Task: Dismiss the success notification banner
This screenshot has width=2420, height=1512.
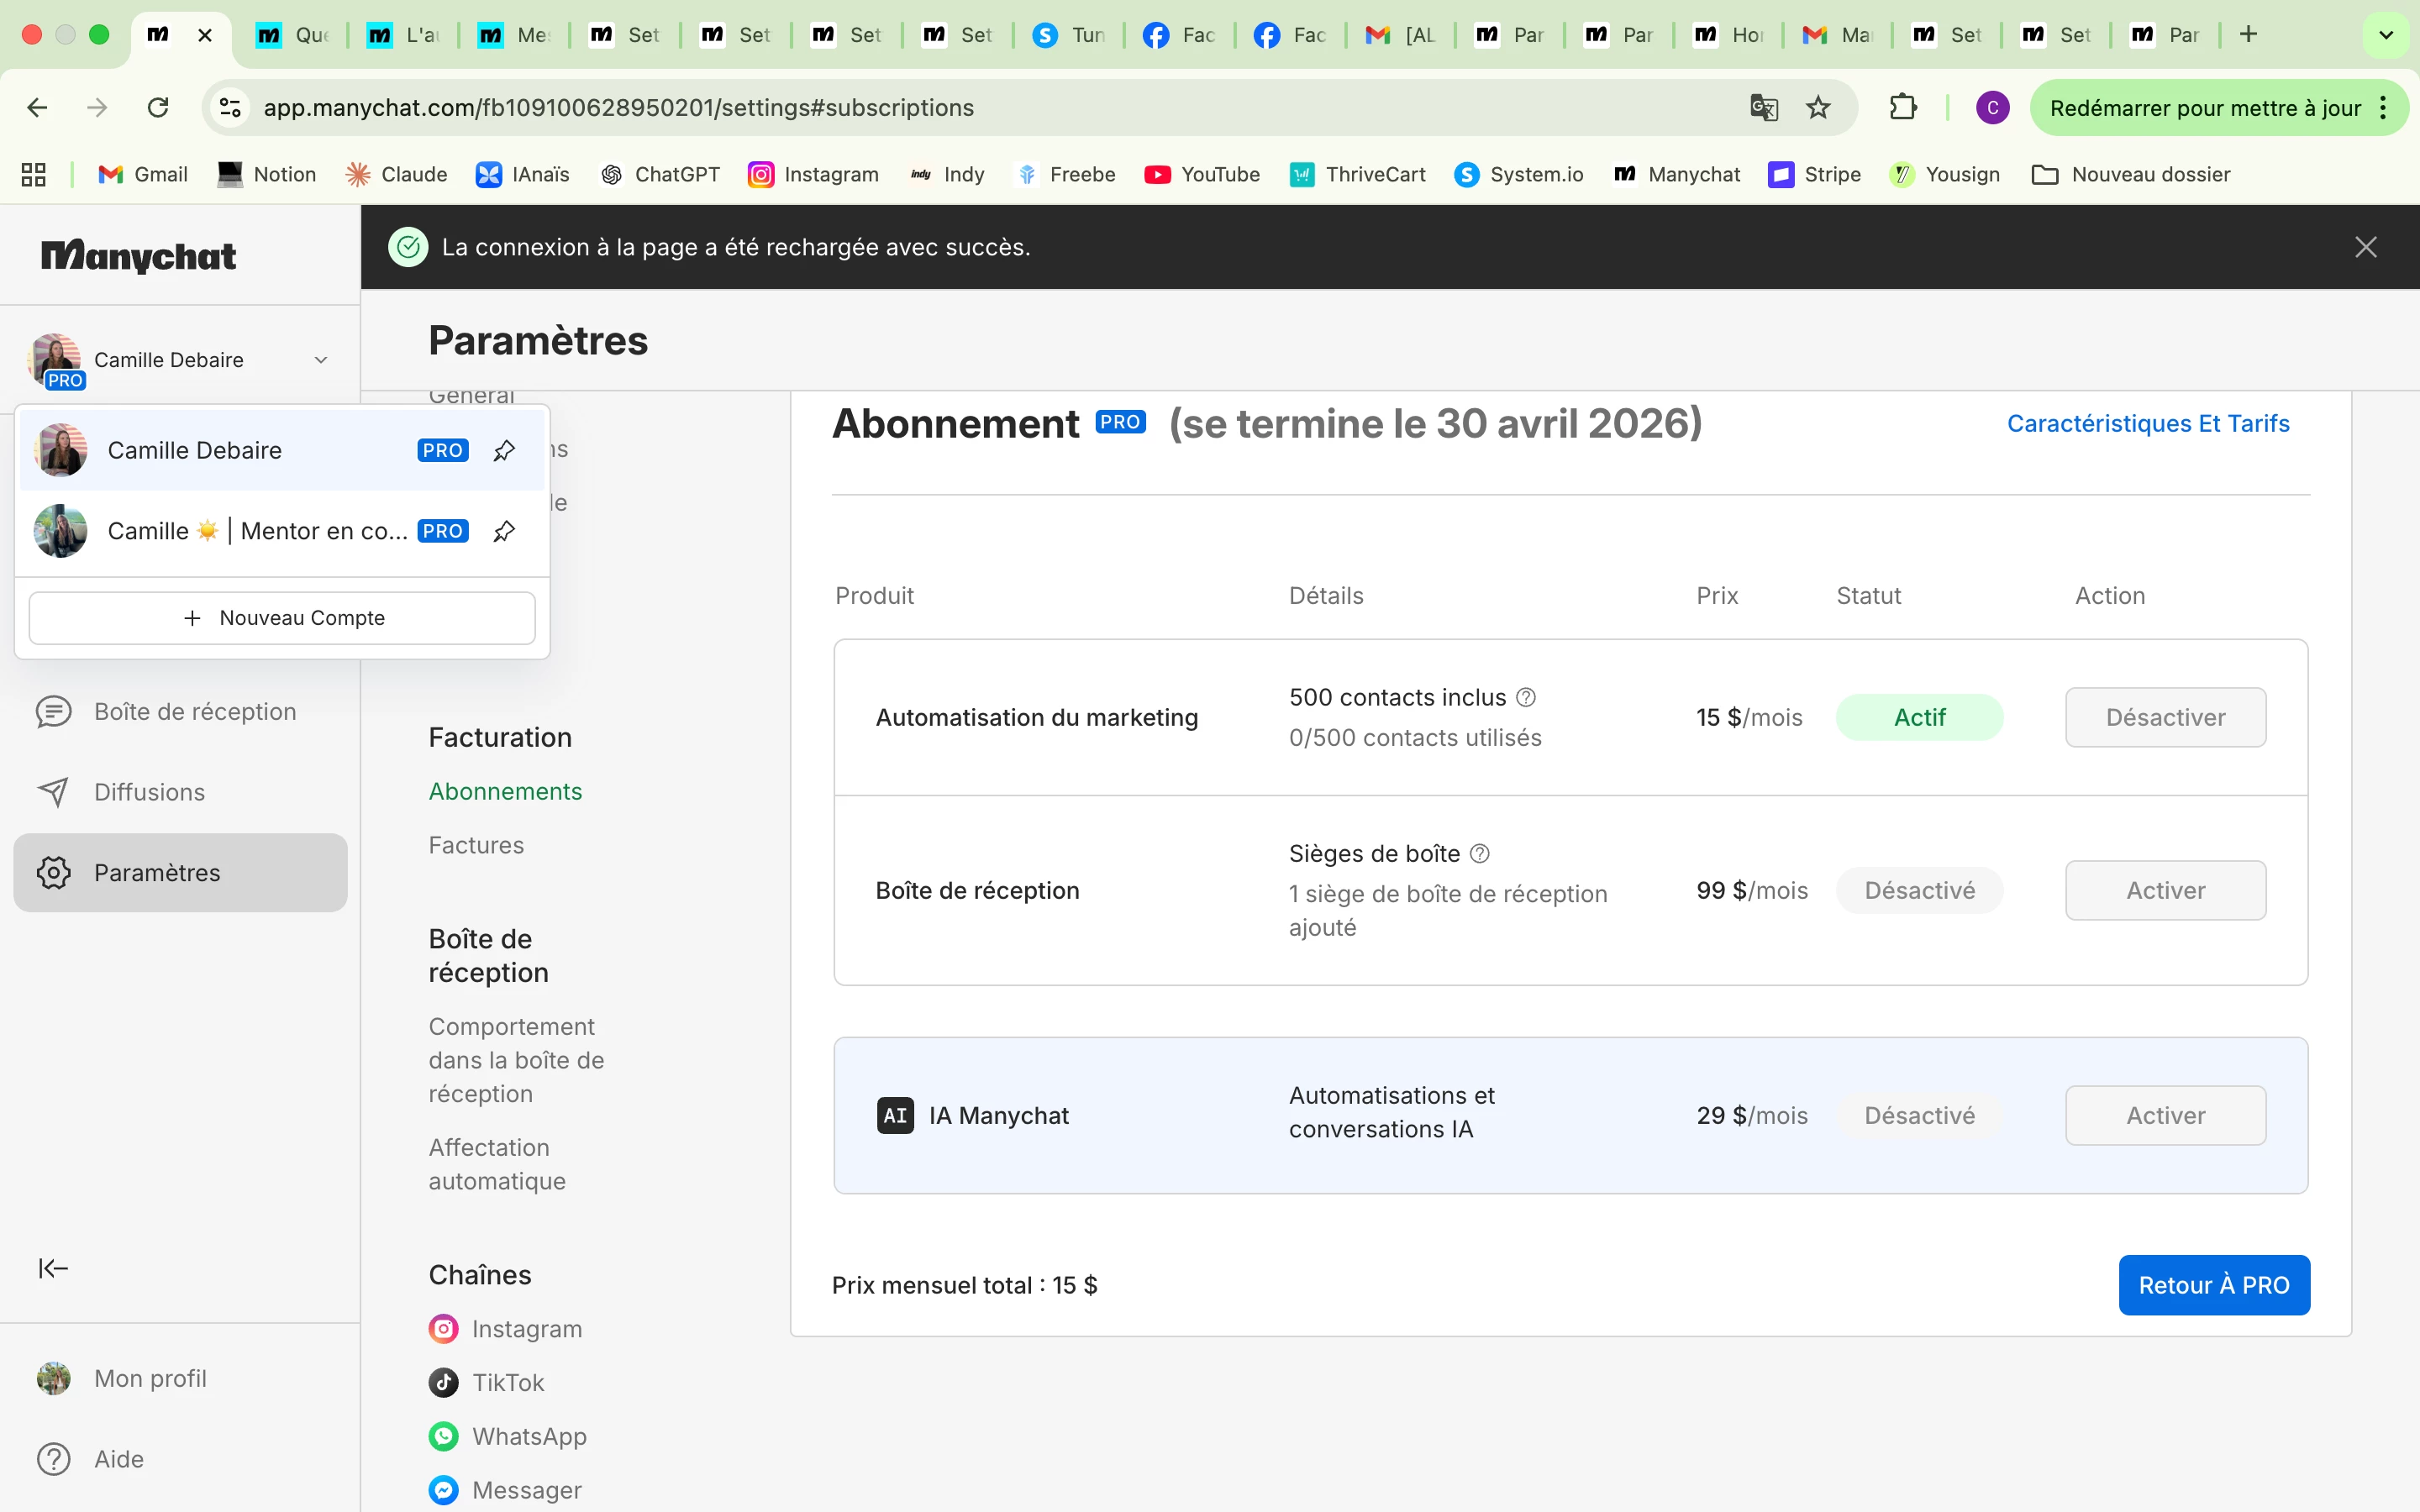Action: pos(2365,247)
